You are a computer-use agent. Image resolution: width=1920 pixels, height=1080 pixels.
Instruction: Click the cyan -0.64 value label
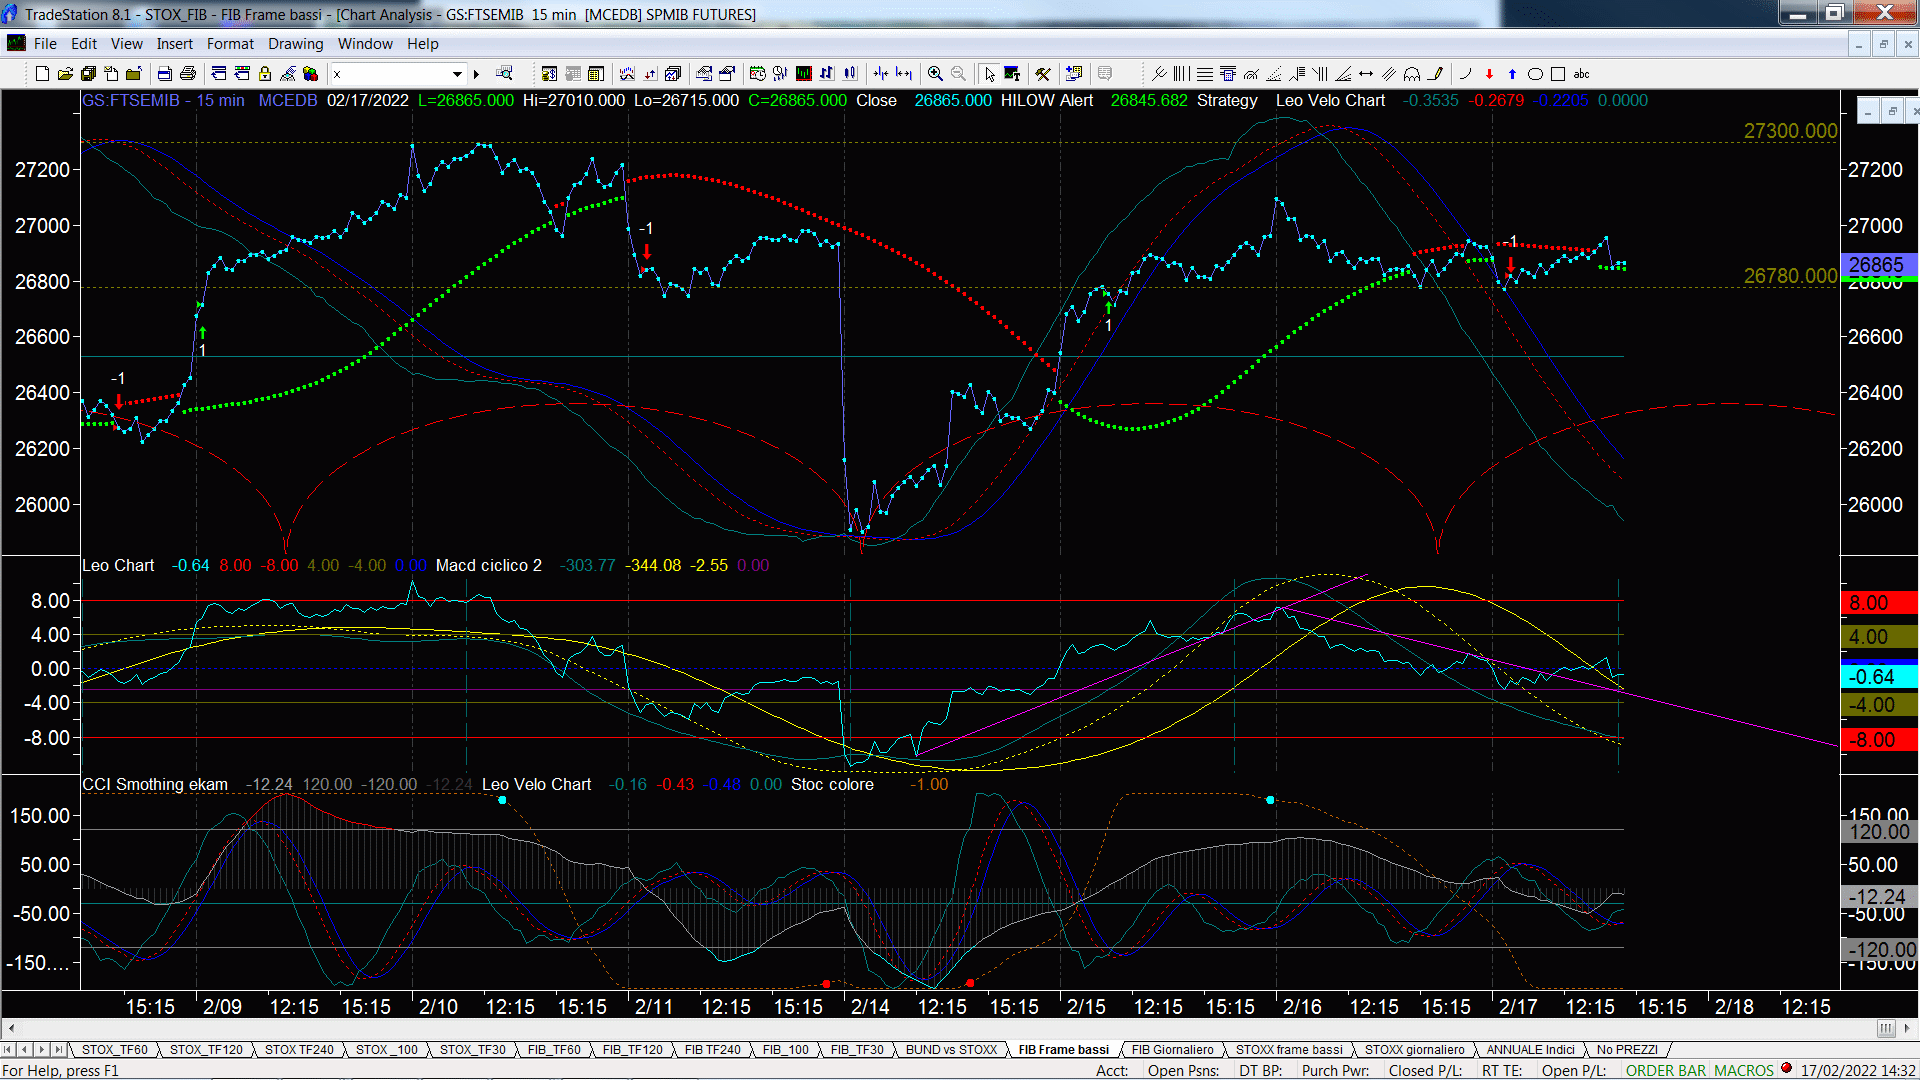pyautogui.click(x=1879, y=677)
